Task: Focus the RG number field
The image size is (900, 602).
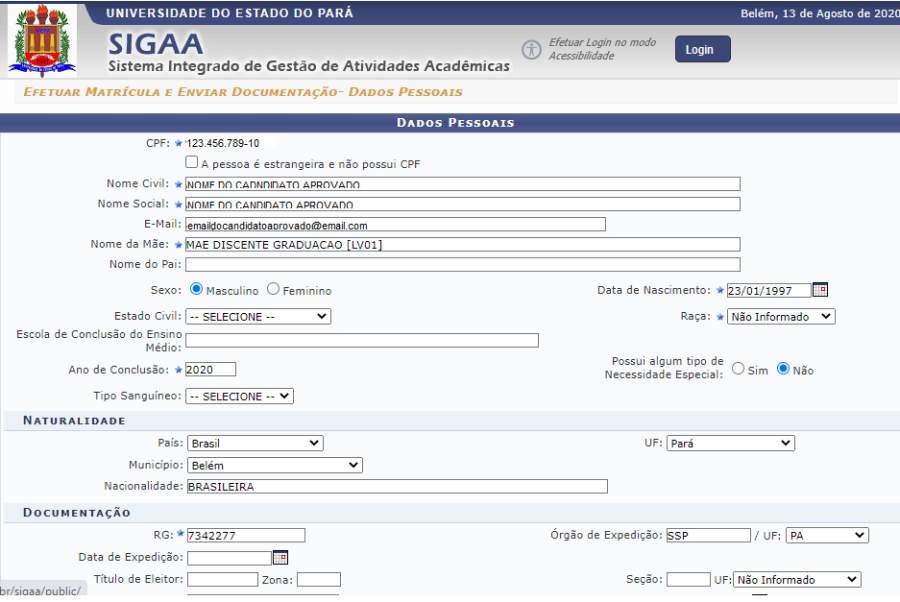Action: [245, 535]
